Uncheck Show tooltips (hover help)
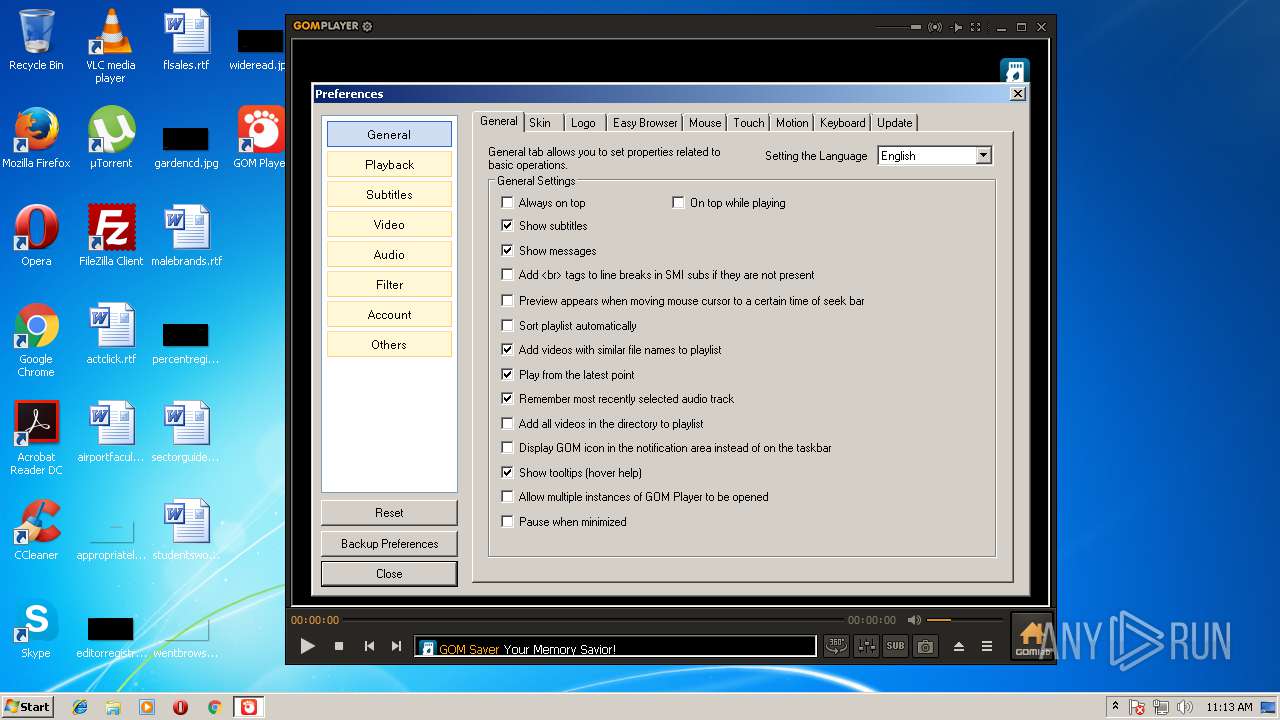 pos(507,473)
